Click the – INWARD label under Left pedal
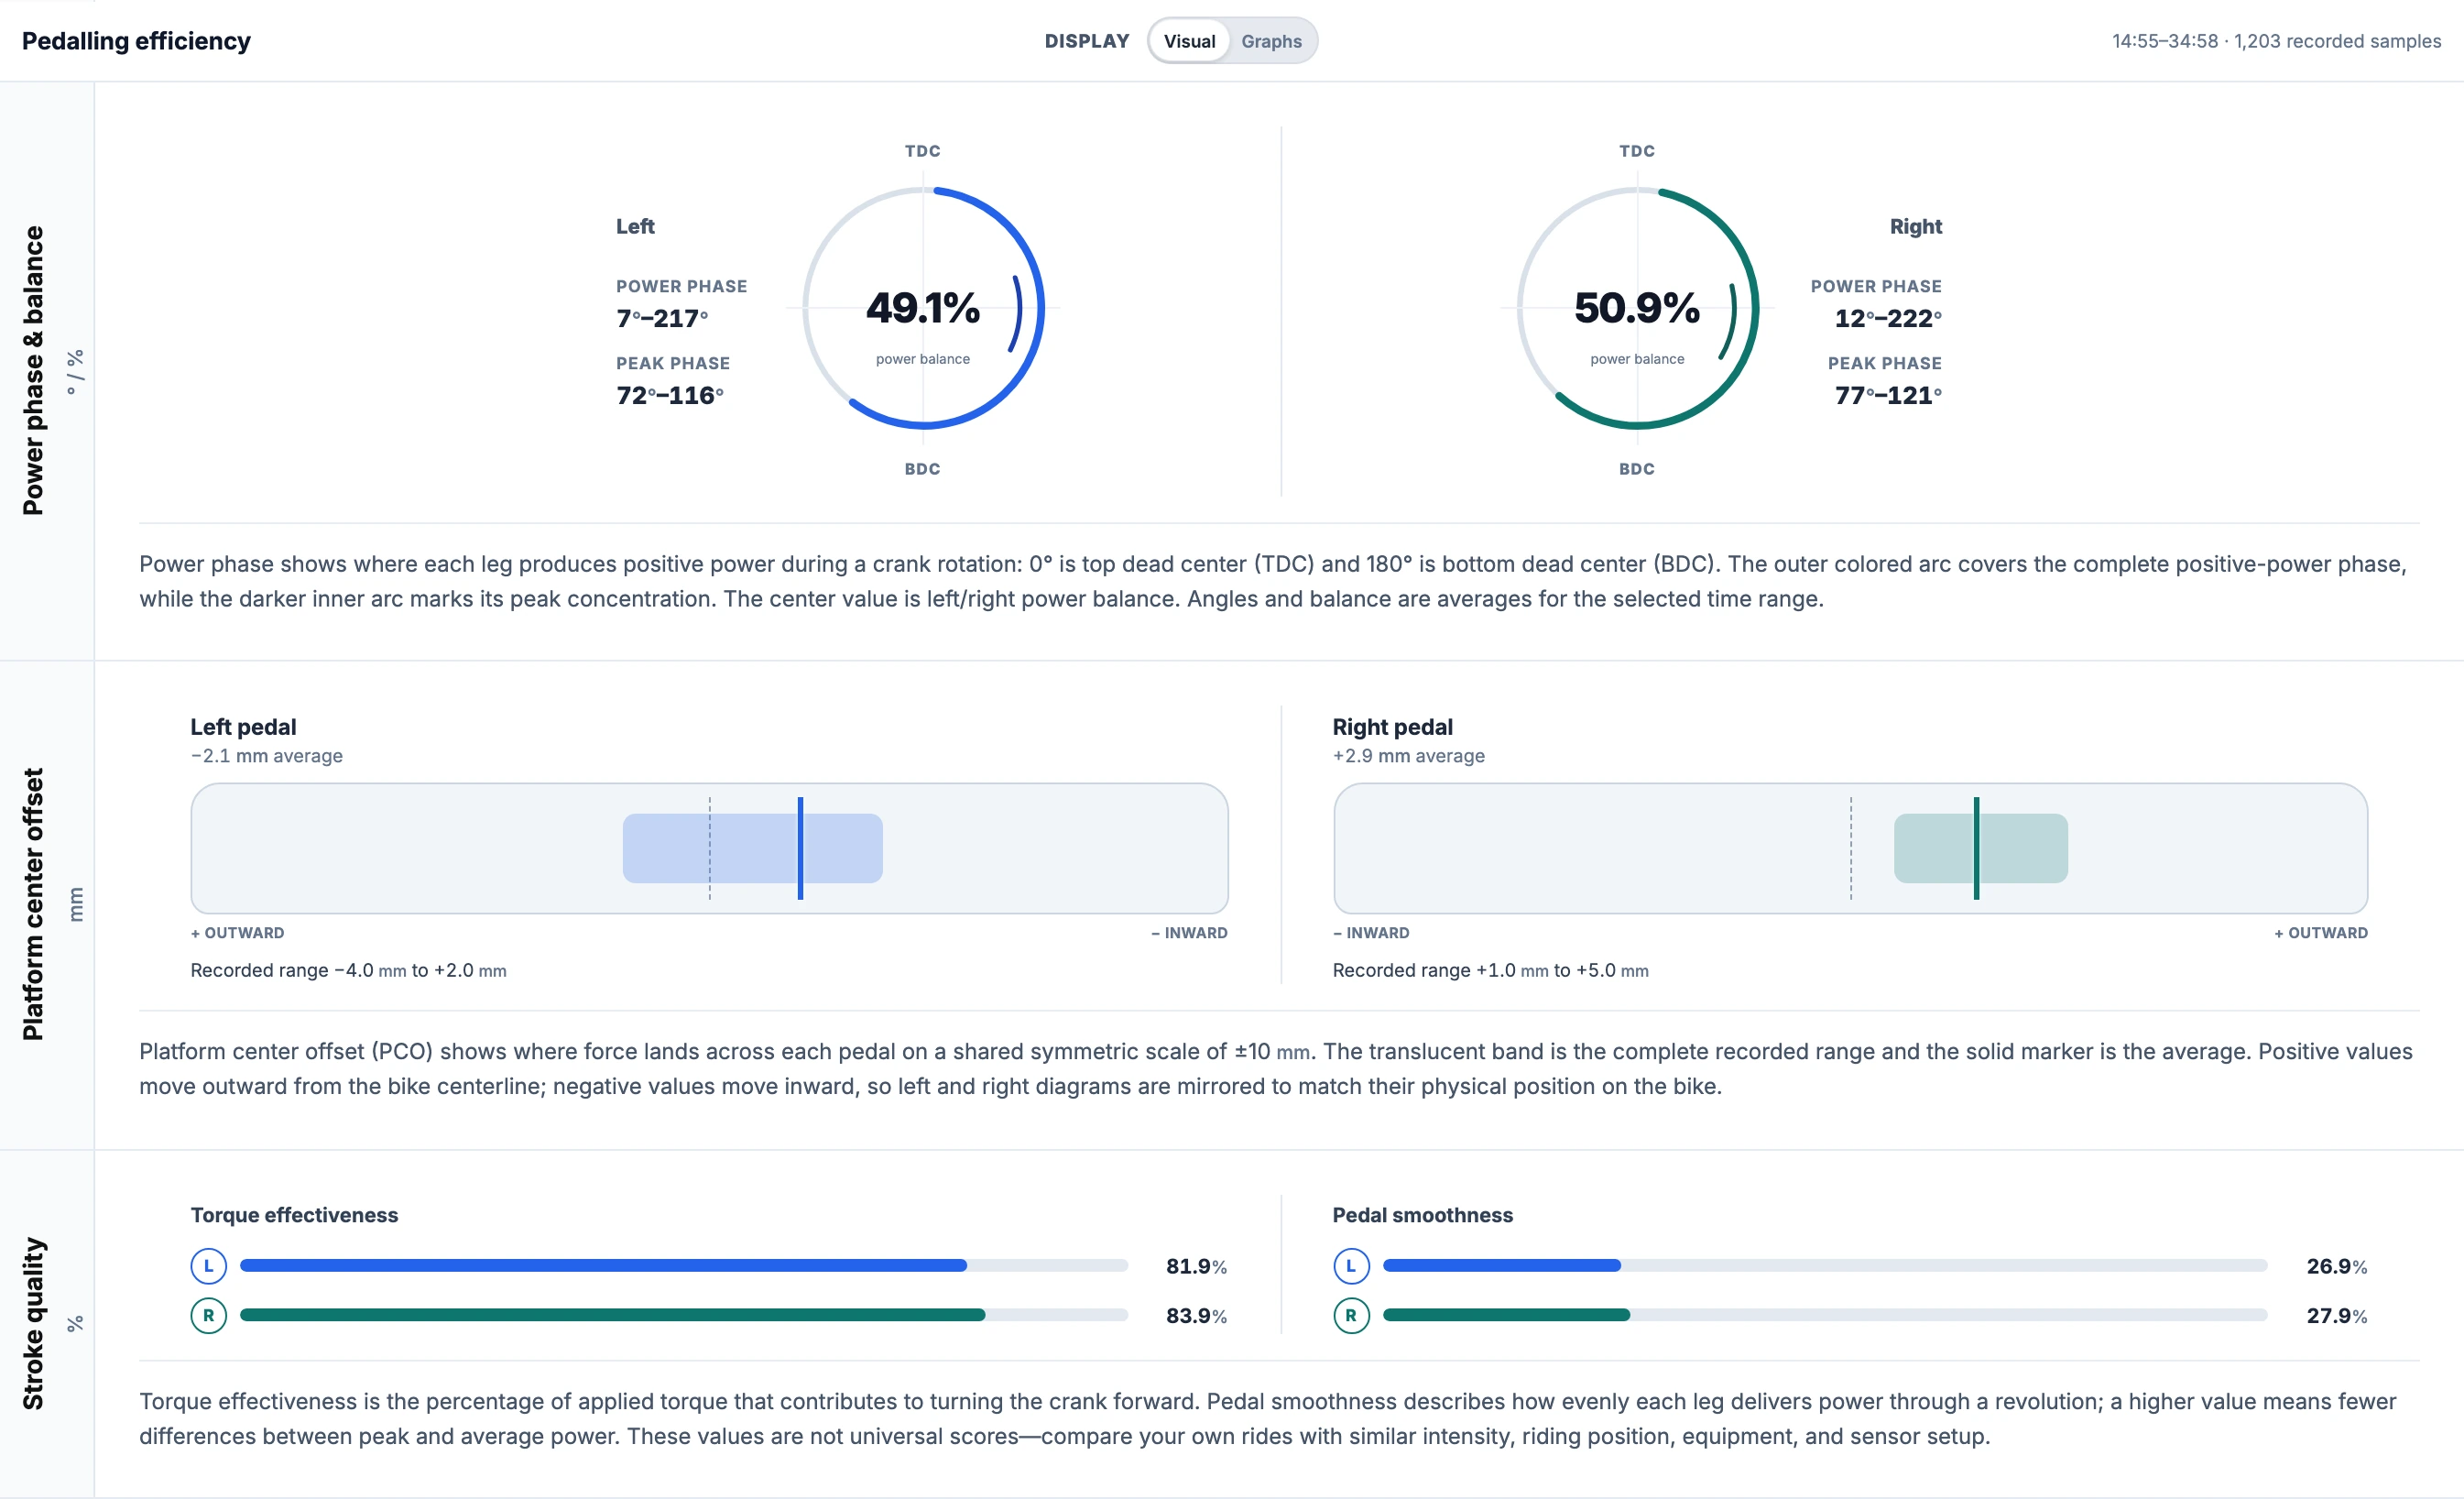The width and height of the screenshot is (2464, 1499). (1189, 933)
